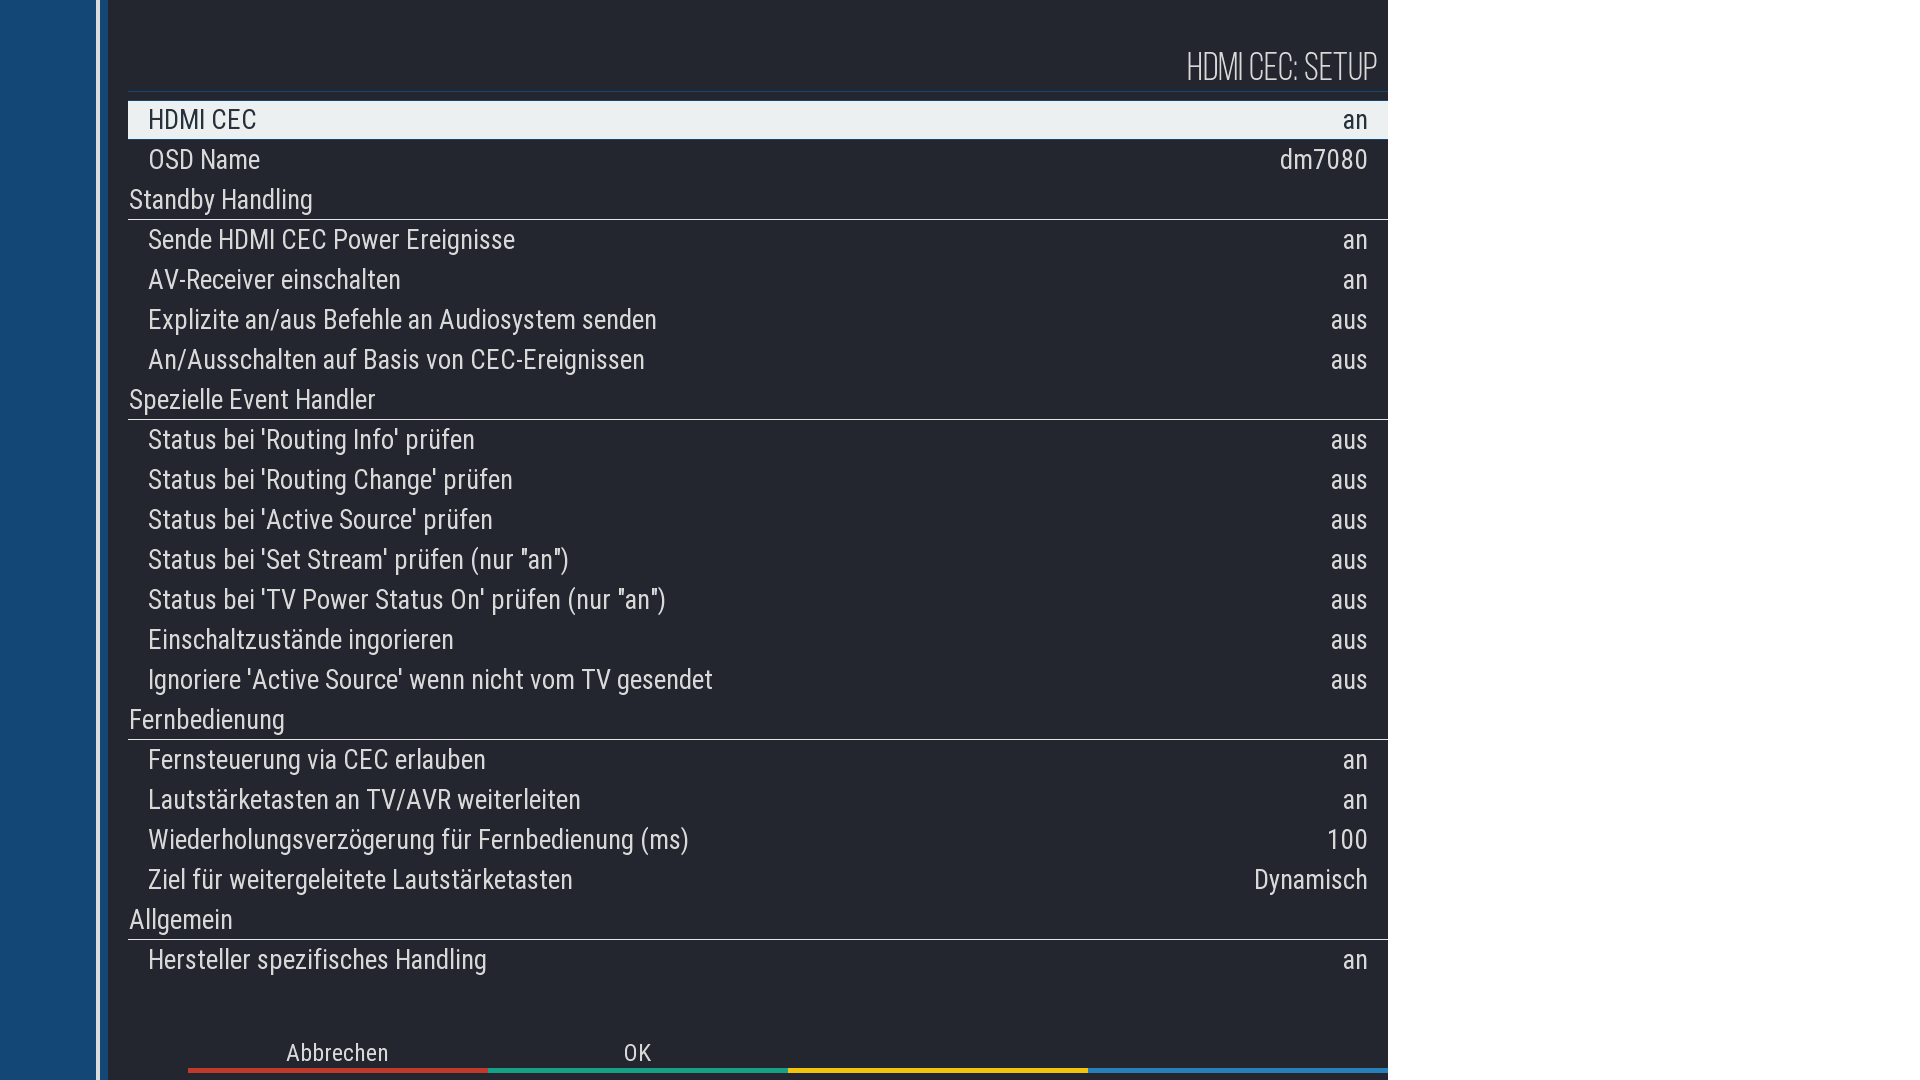Open the Ziel für weitergeleitete Lautstärketasten choice

[x=757, y=880]
